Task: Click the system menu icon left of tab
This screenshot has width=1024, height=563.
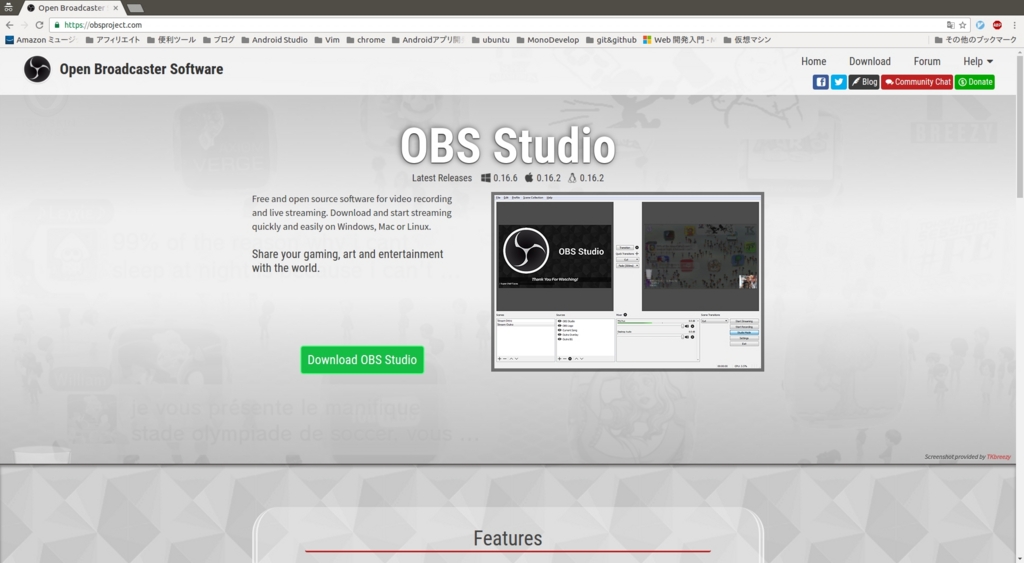Action: tap(8, 8)
